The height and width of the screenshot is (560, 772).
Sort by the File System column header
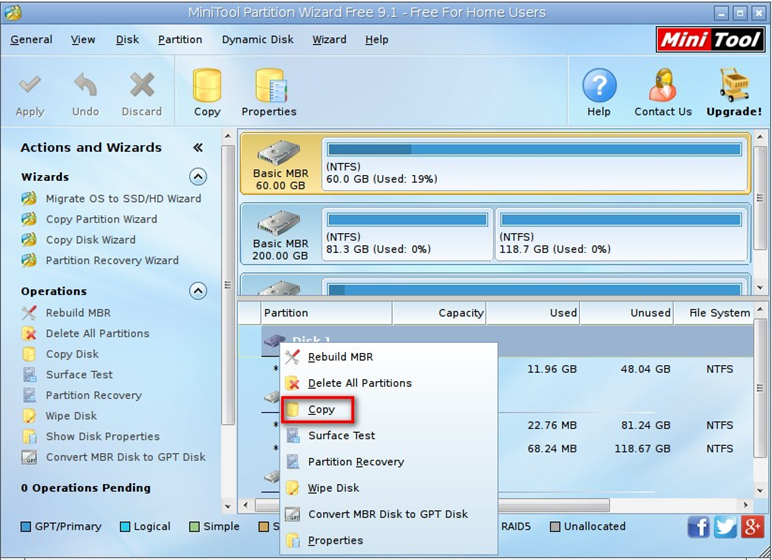pyautogui.click(x=714, y=313)
